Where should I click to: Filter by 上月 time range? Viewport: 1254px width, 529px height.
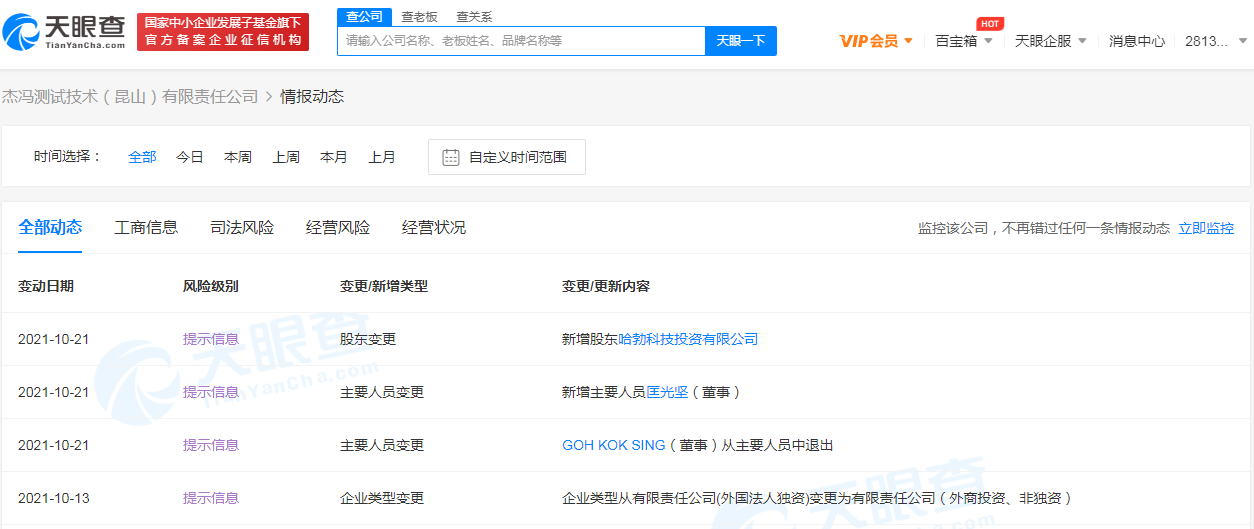pos(382,157)
